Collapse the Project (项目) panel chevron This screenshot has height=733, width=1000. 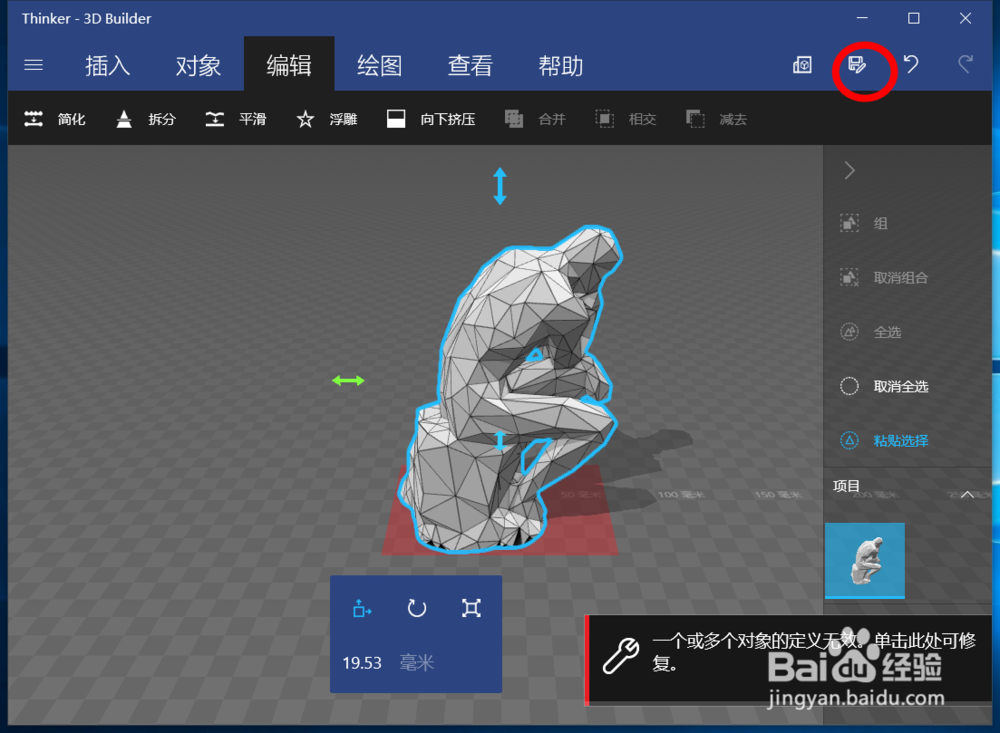click(967, 493)
